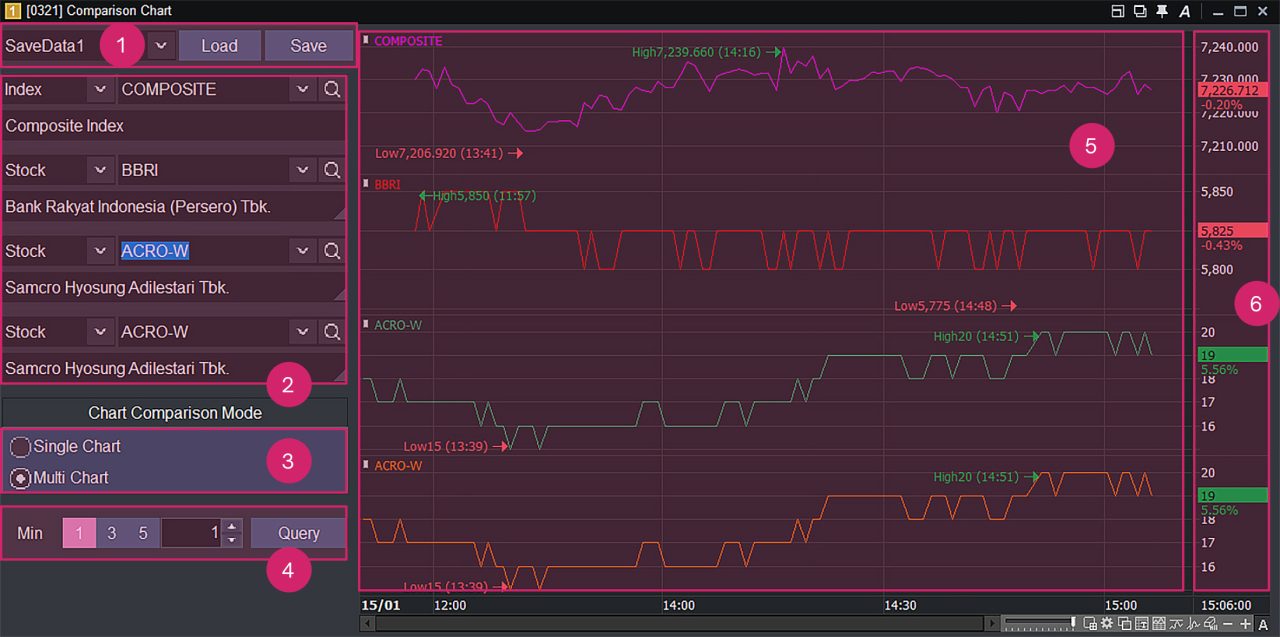
Task: Click the search icon beside BBRI
Action: coord(332,170)
